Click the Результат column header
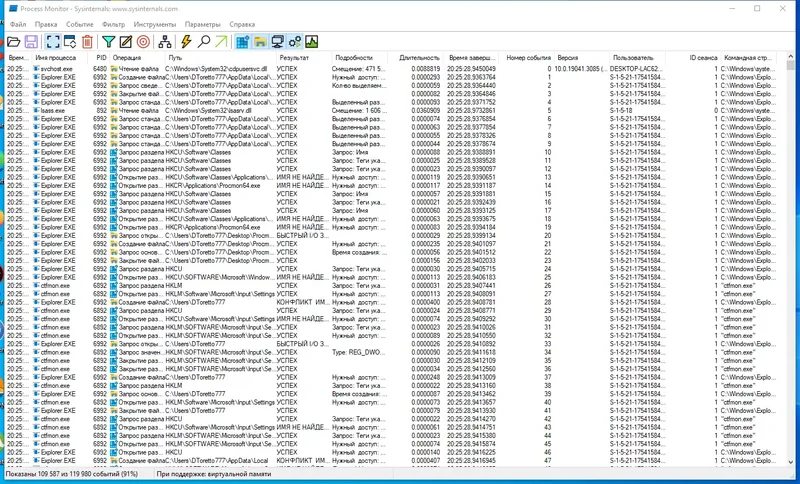This screenshot has height=484, width=800. tap(294, 58)
